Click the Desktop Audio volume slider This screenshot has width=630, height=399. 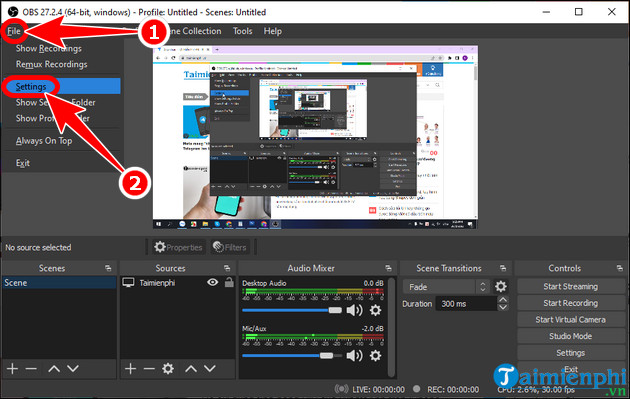(x=292, y=310)
